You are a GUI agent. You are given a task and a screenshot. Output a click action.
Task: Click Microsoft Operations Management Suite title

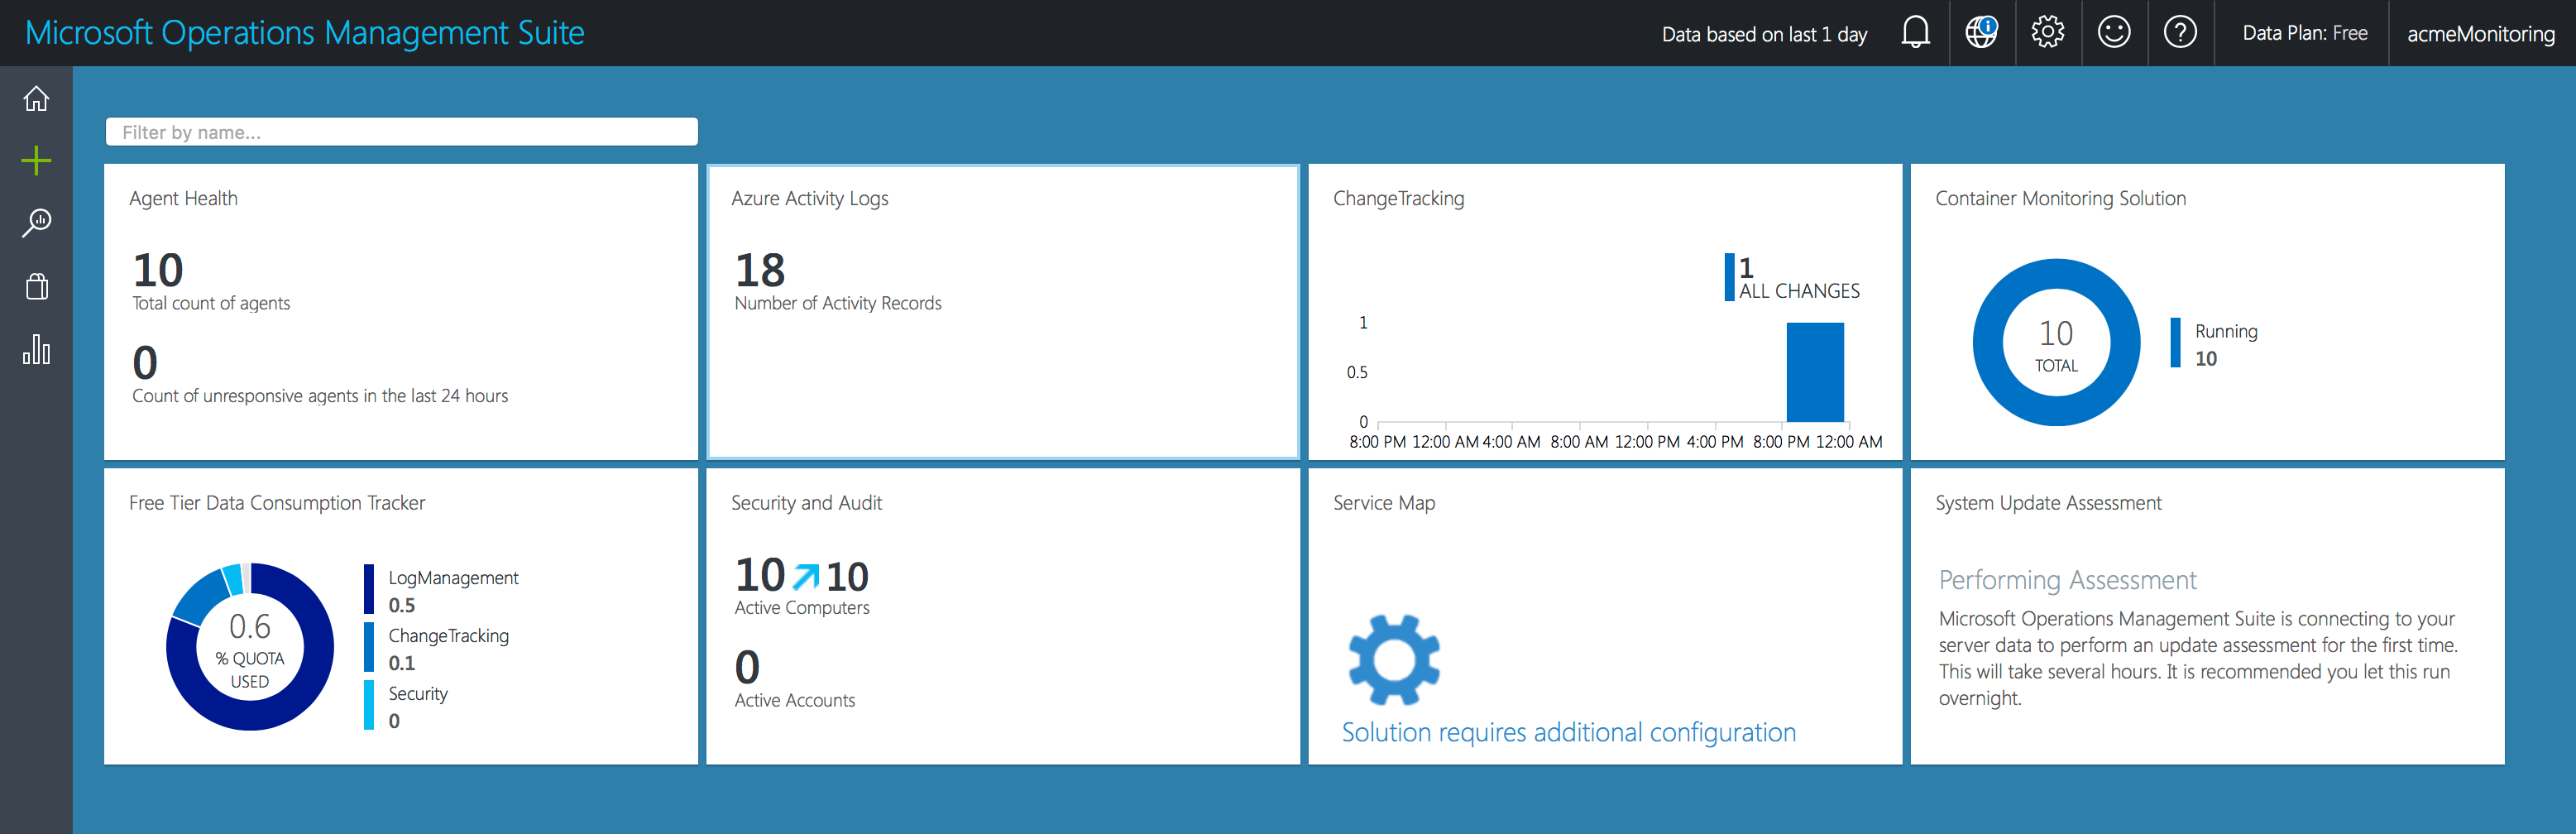[x=305, y=33]
